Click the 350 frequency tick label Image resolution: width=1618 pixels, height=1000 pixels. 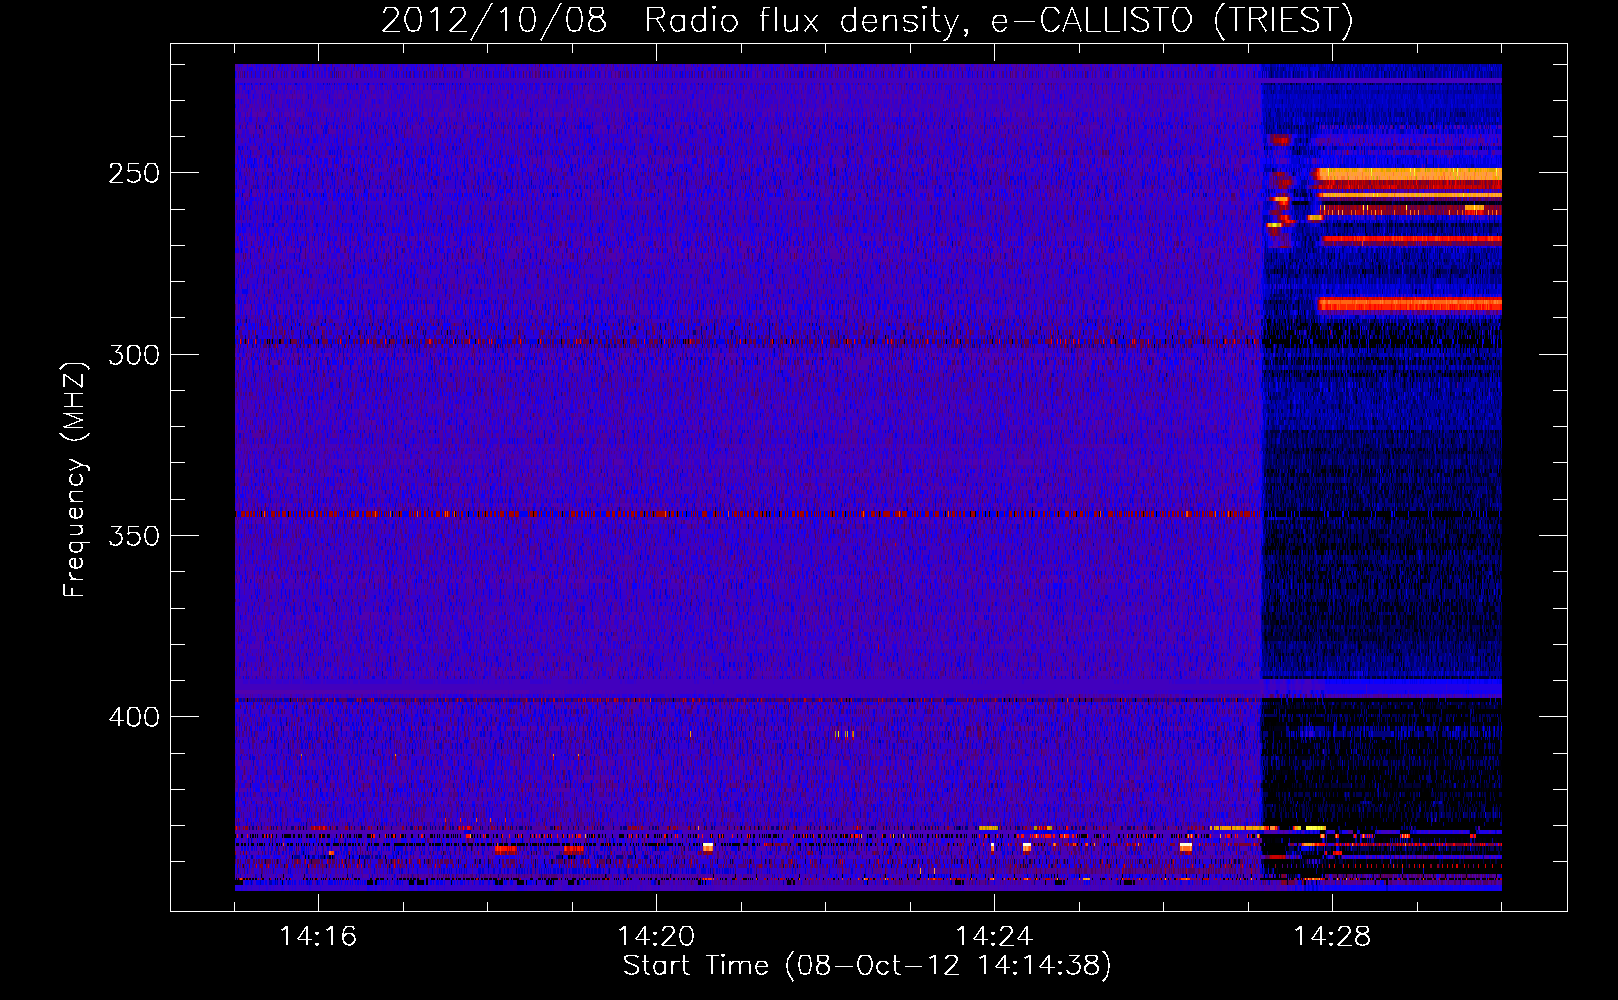[134, 536]
